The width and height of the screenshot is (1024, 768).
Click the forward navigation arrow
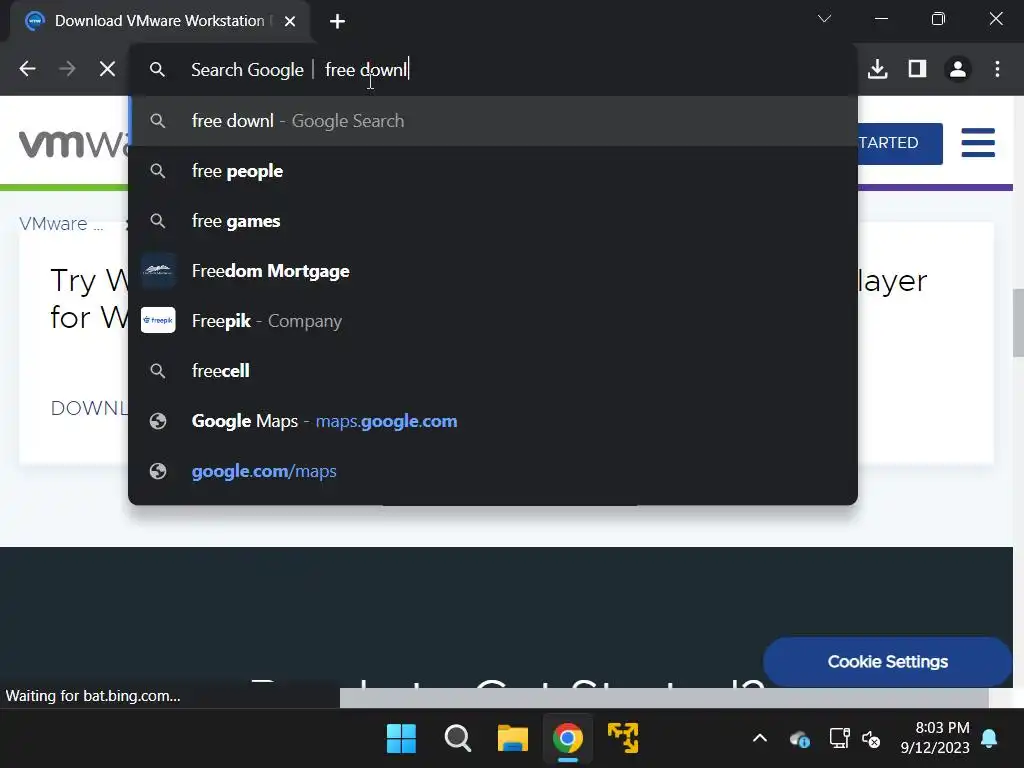(x=67, y=69)
